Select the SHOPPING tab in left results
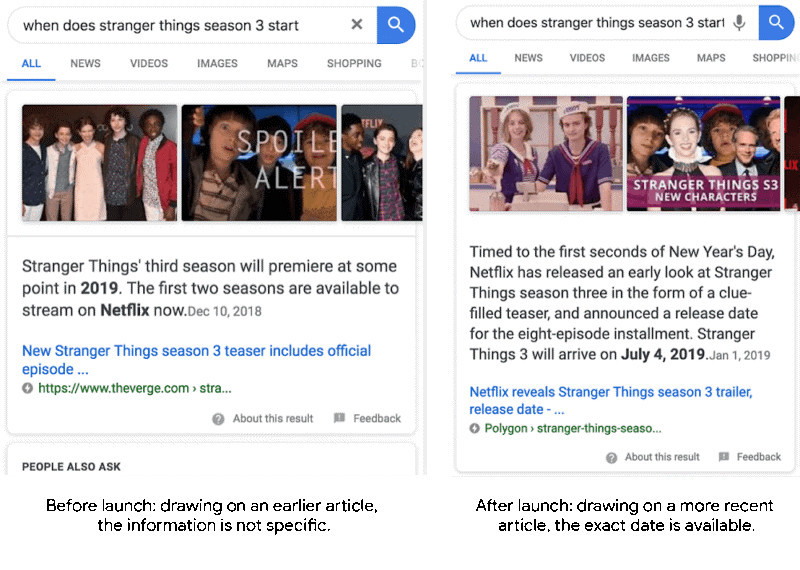This screenshot has width=800, height=570. point(354,63)
